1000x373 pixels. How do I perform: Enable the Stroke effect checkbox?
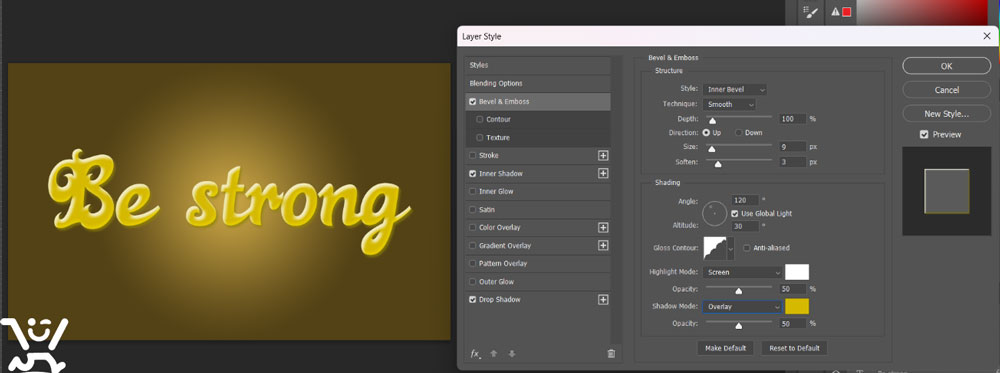[473, 156]
